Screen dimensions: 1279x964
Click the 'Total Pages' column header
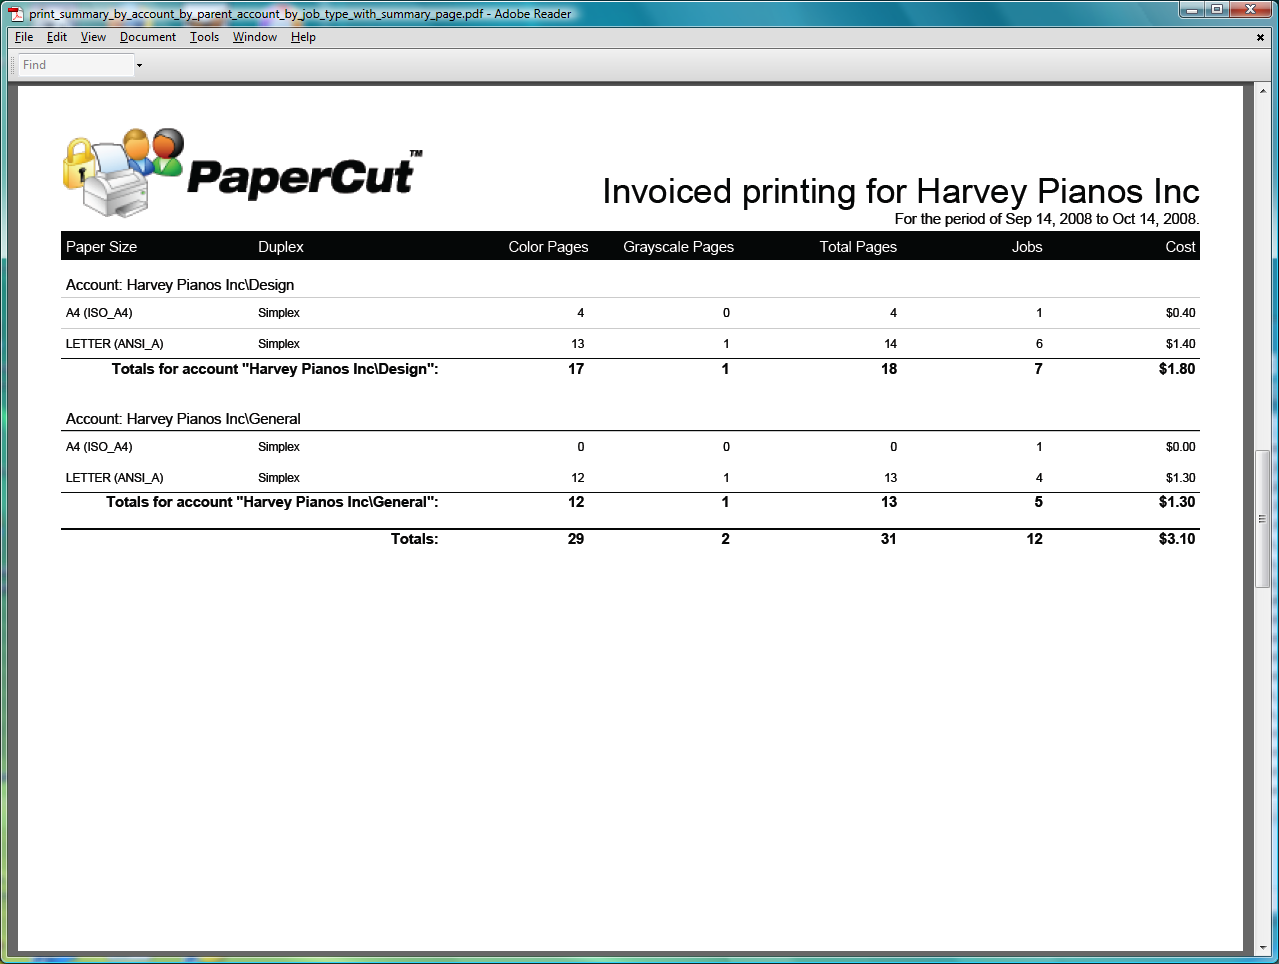(858, 247)
